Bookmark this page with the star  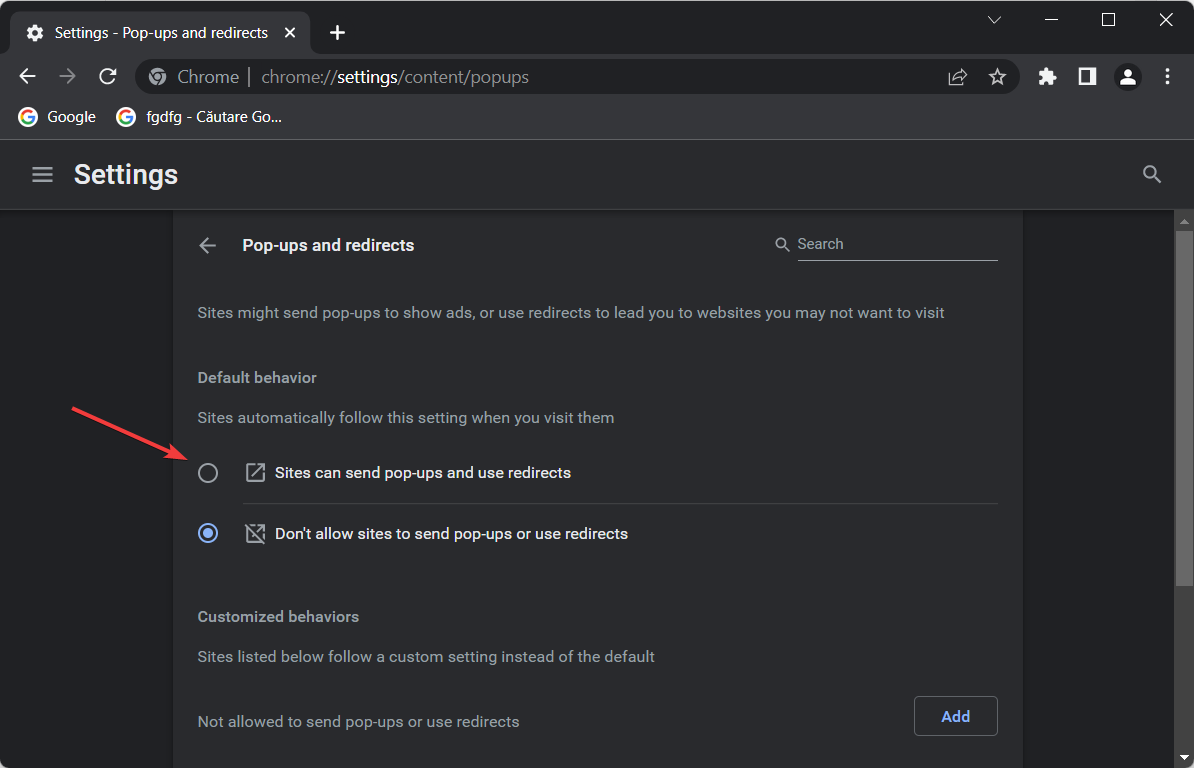point(997,77)
